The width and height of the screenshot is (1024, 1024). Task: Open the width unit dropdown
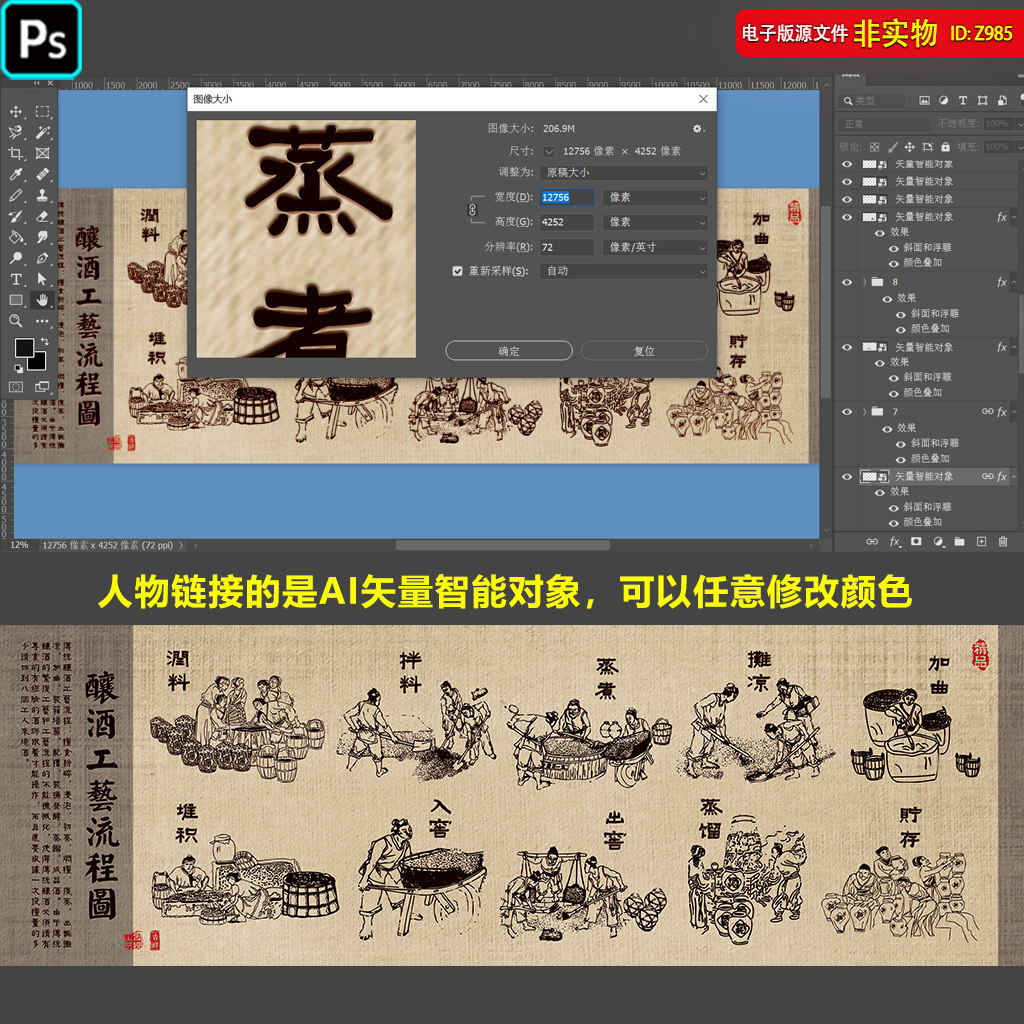655,197
